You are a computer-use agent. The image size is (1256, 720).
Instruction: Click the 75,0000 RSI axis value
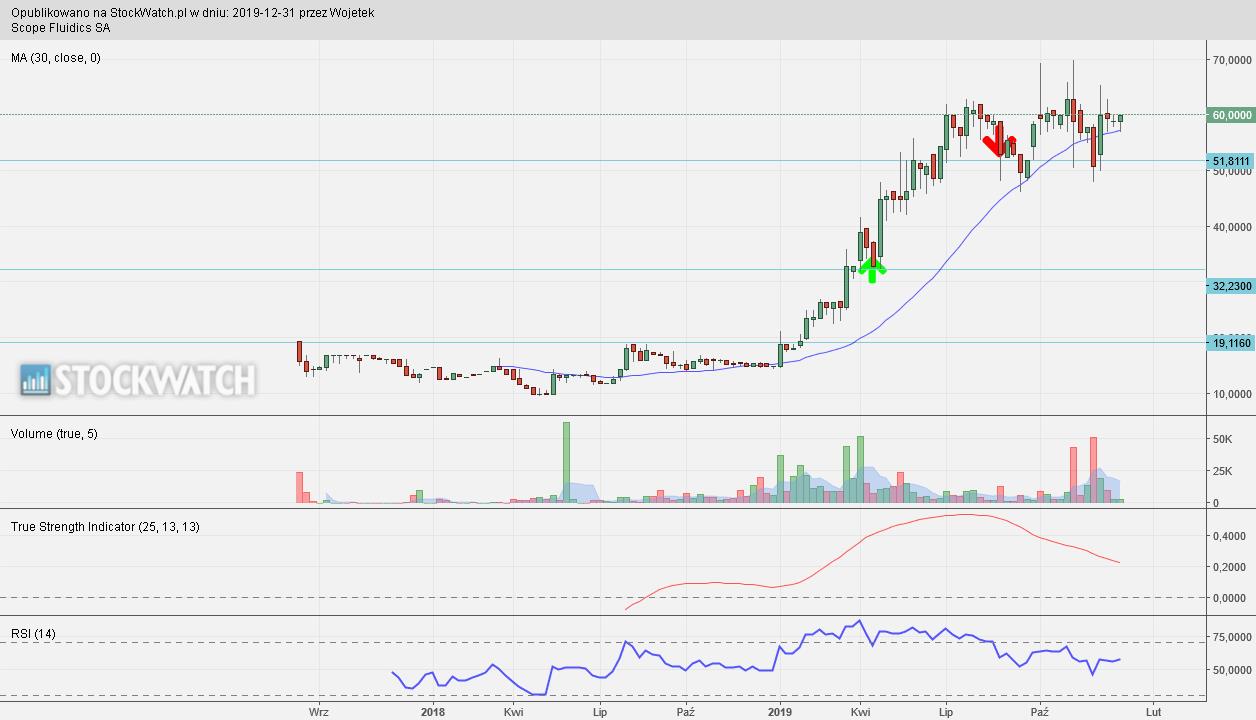[x=1232, y=637]
